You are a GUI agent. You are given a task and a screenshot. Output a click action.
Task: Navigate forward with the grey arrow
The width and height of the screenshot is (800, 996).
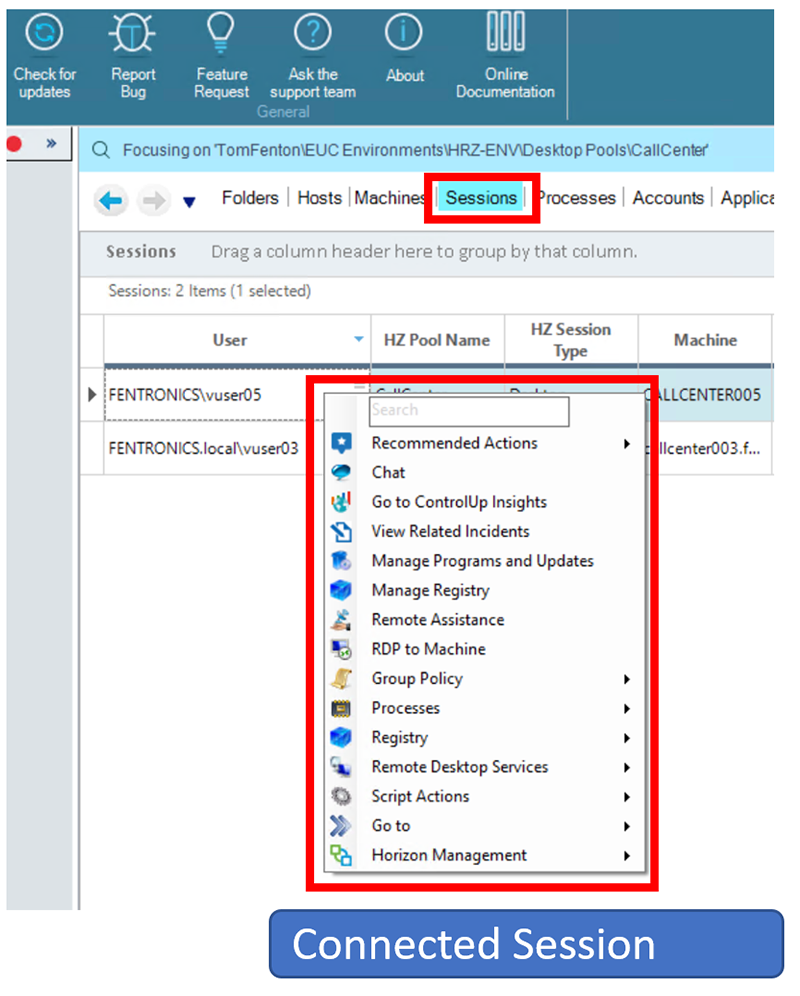(153, 201)
